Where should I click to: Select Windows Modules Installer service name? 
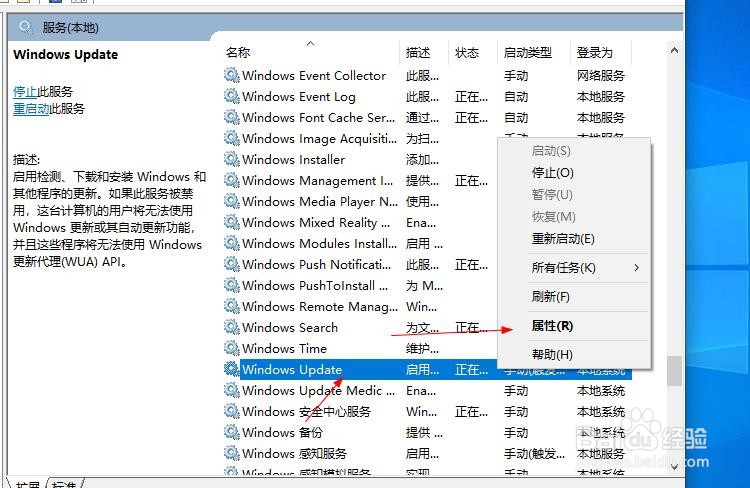tap(320, 244)
